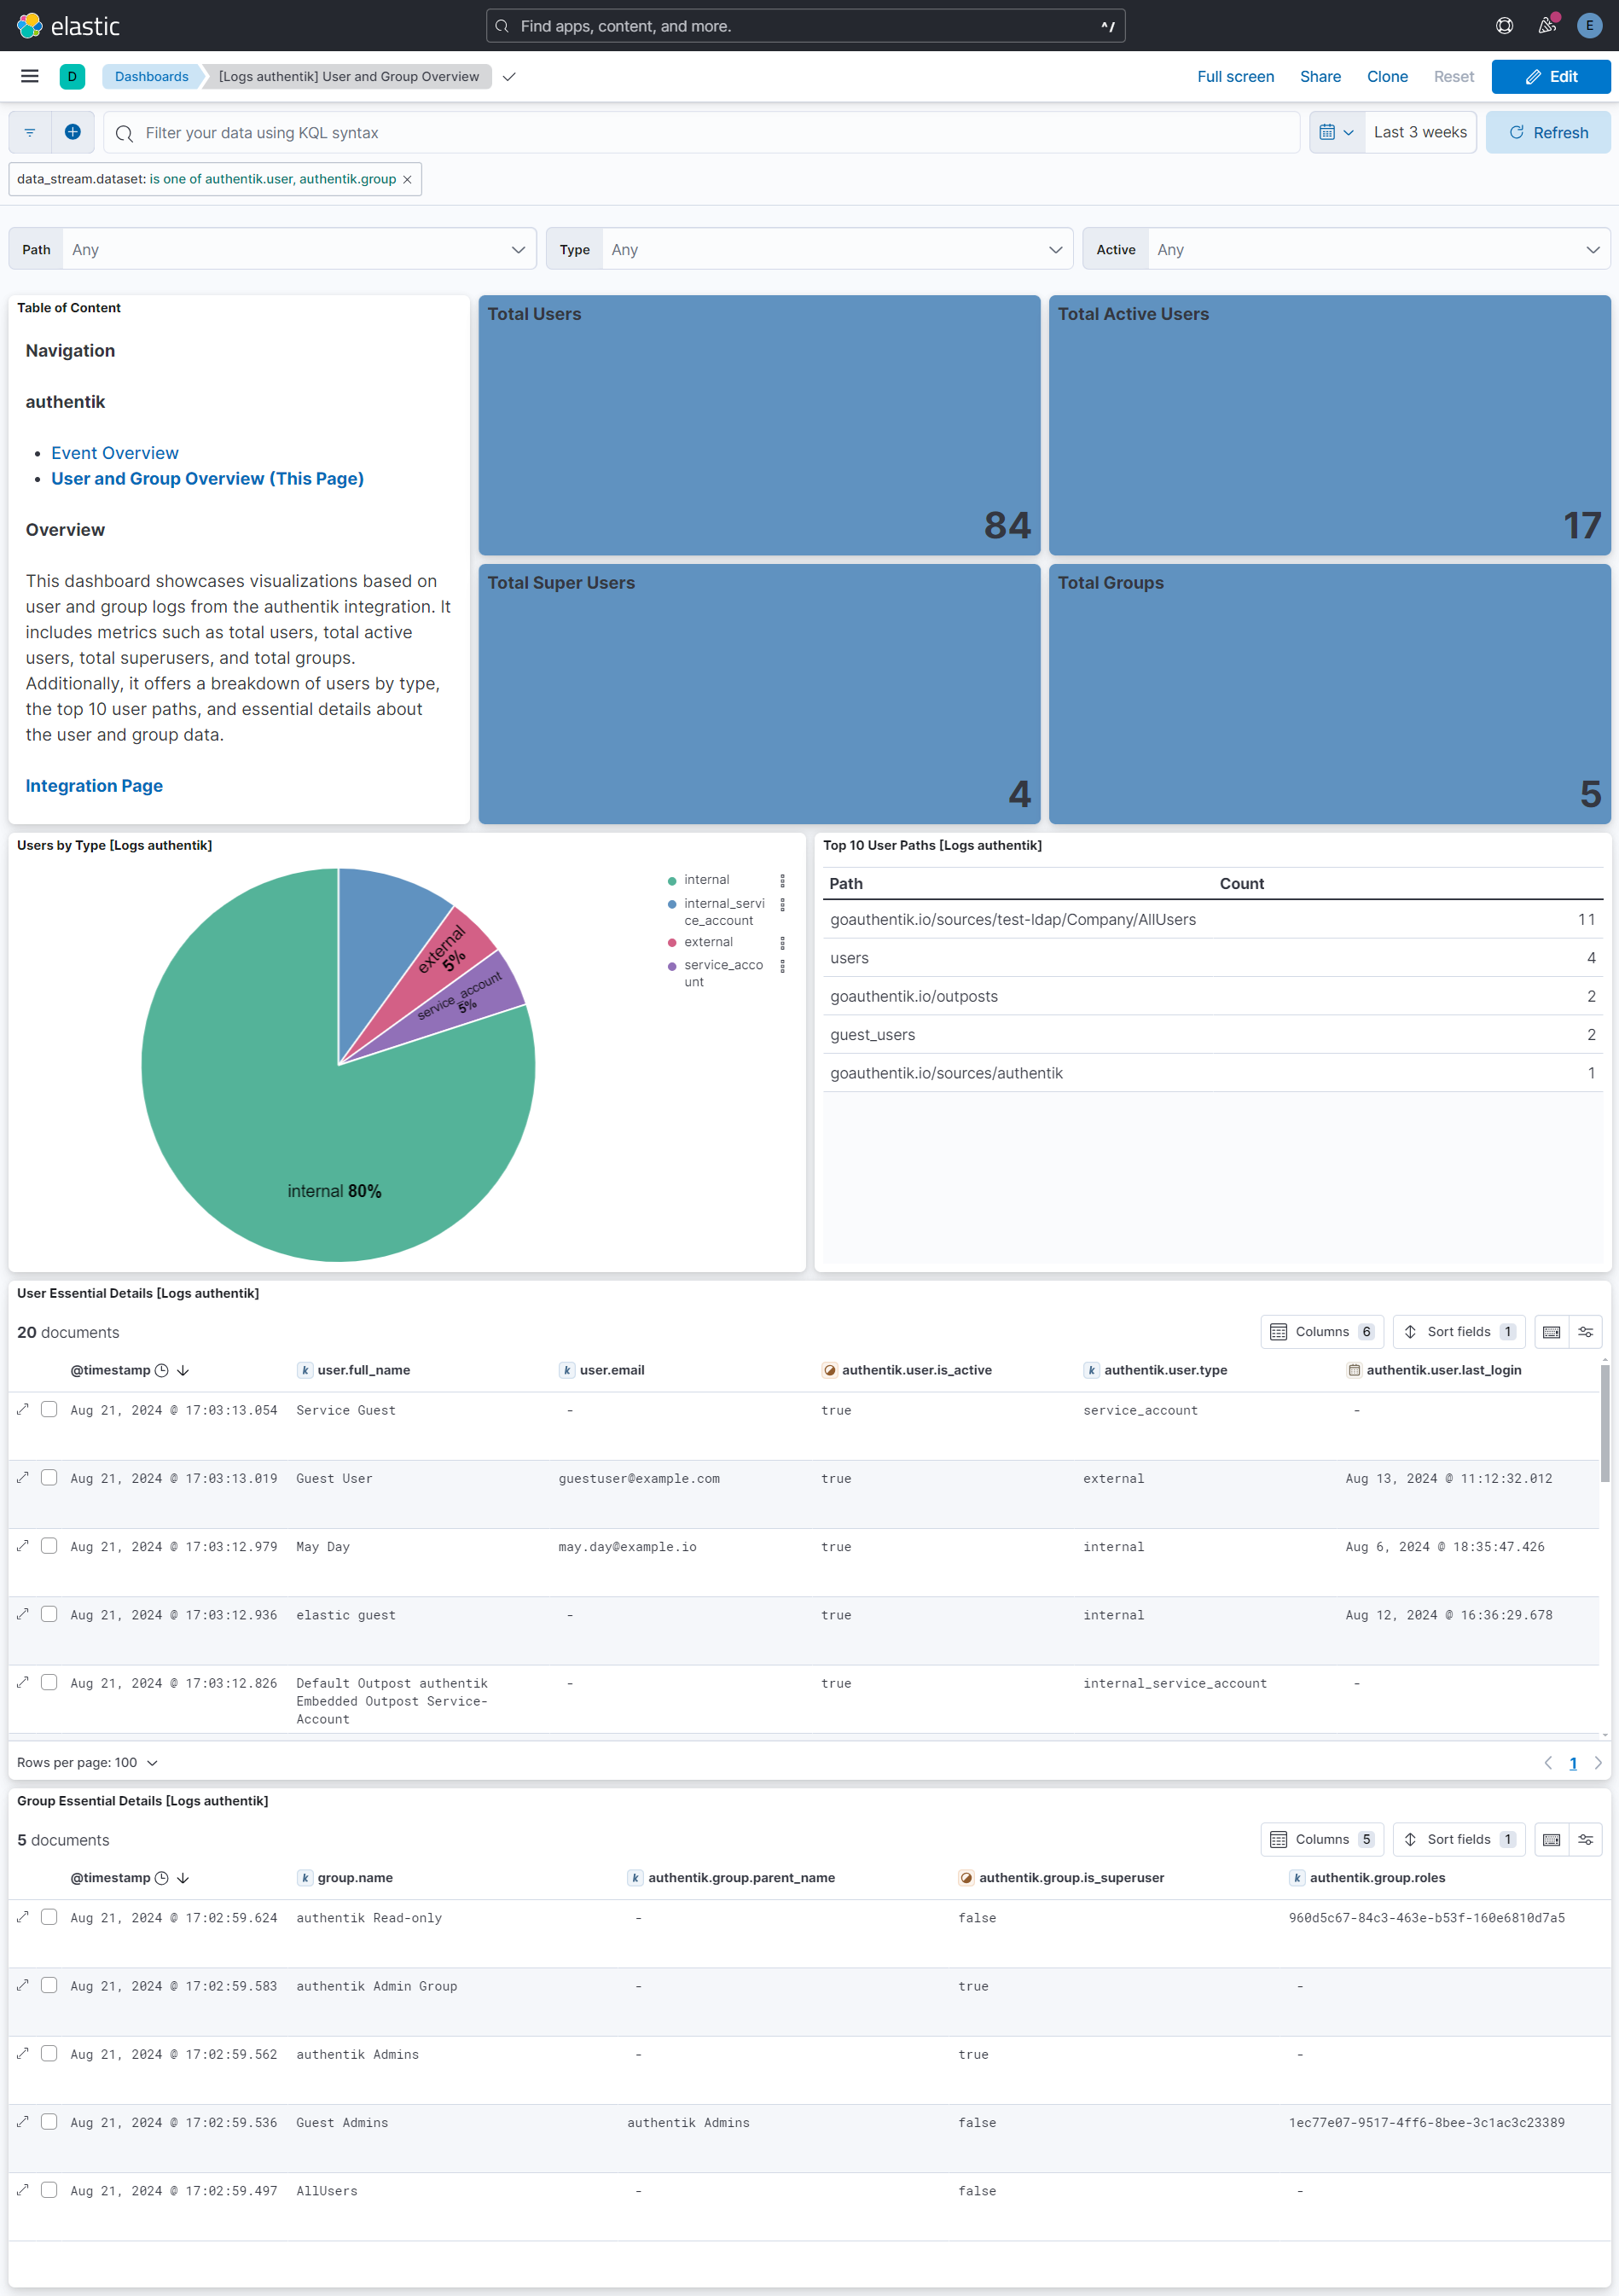
Task: Click the add filter plus icon
Action: coord(73,132)
